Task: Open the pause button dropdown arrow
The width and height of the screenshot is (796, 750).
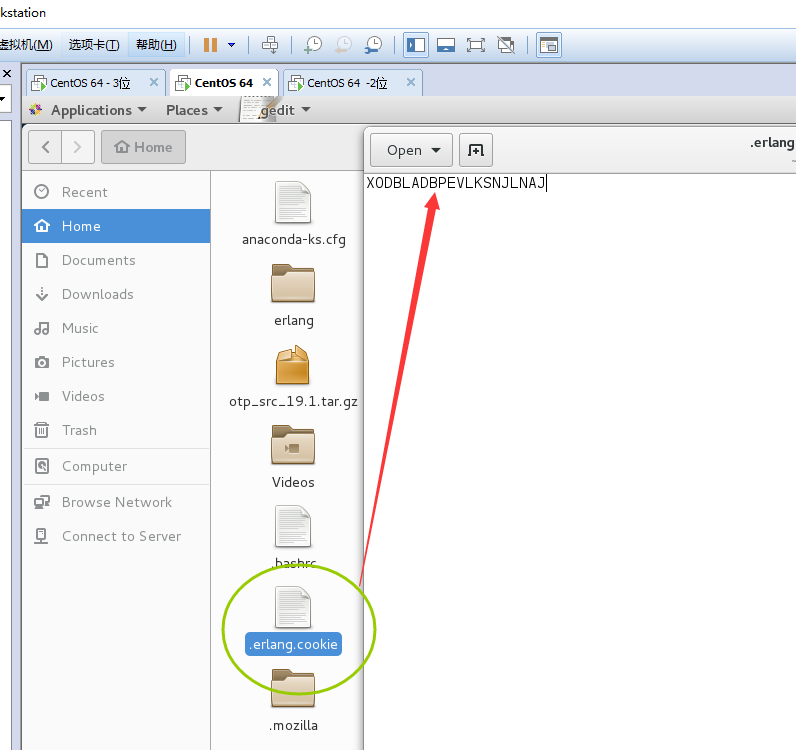Action: 231,45
